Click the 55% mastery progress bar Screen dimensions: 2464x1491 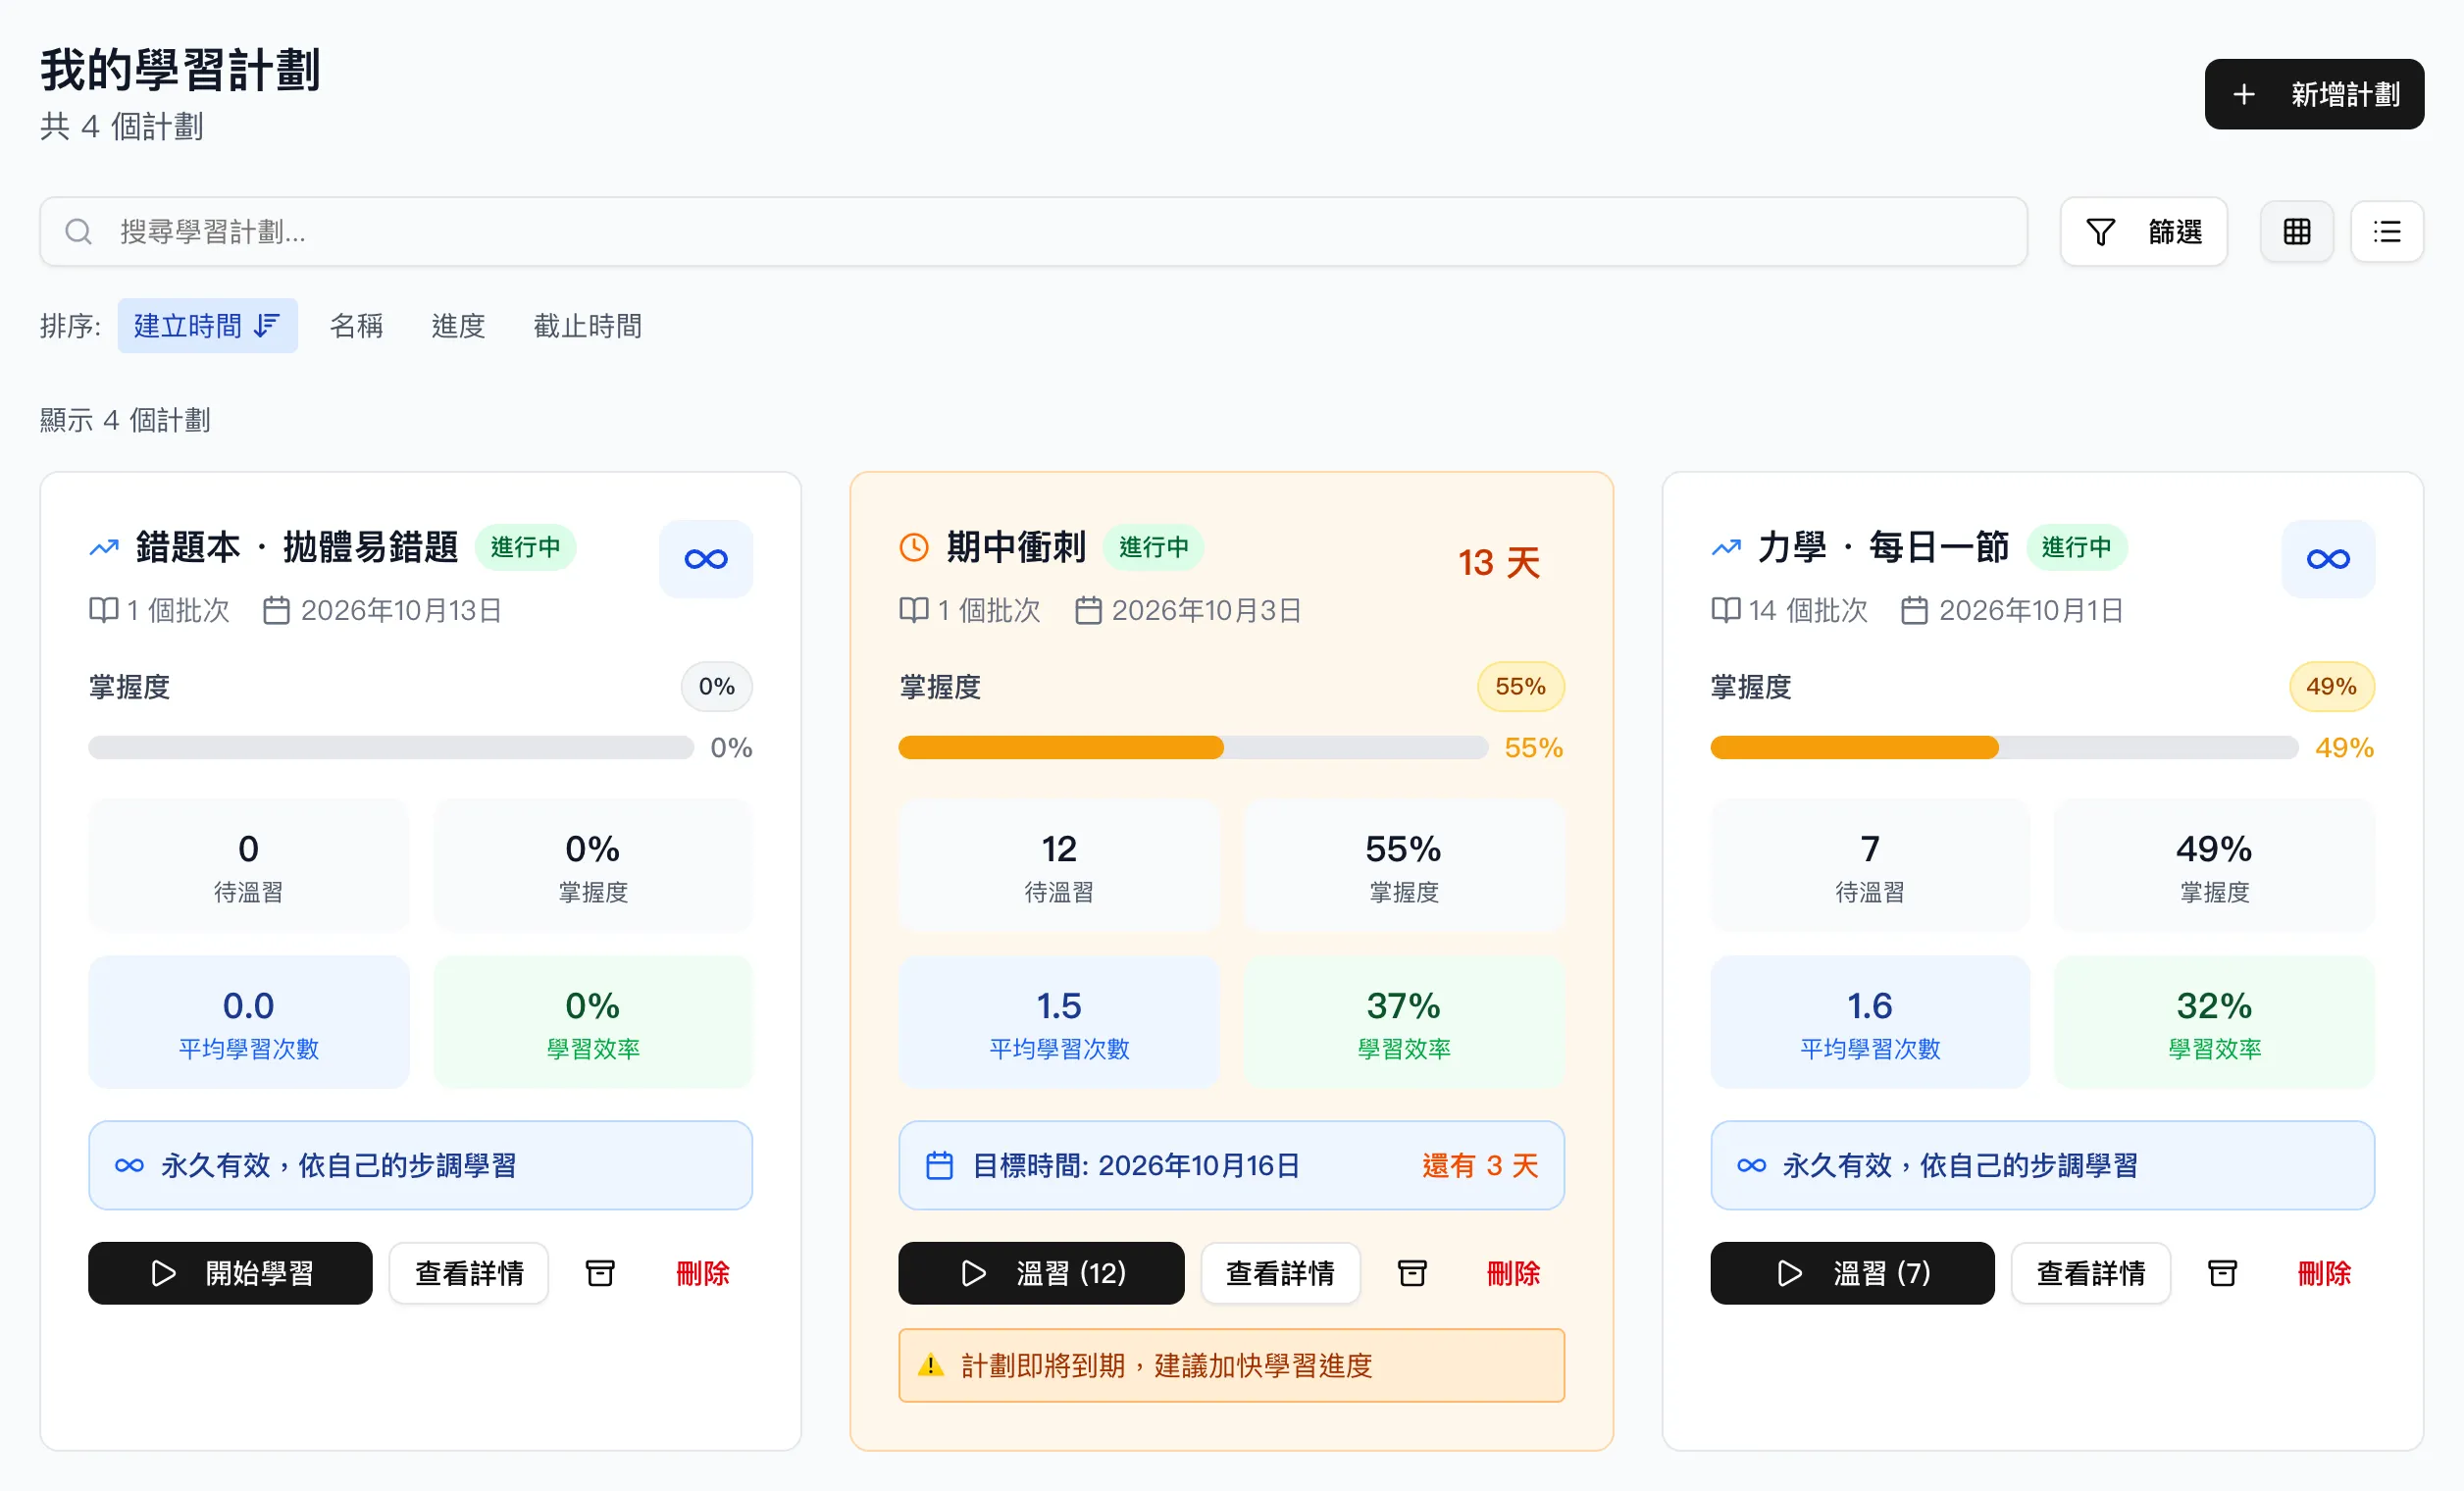pos(1193,747)
